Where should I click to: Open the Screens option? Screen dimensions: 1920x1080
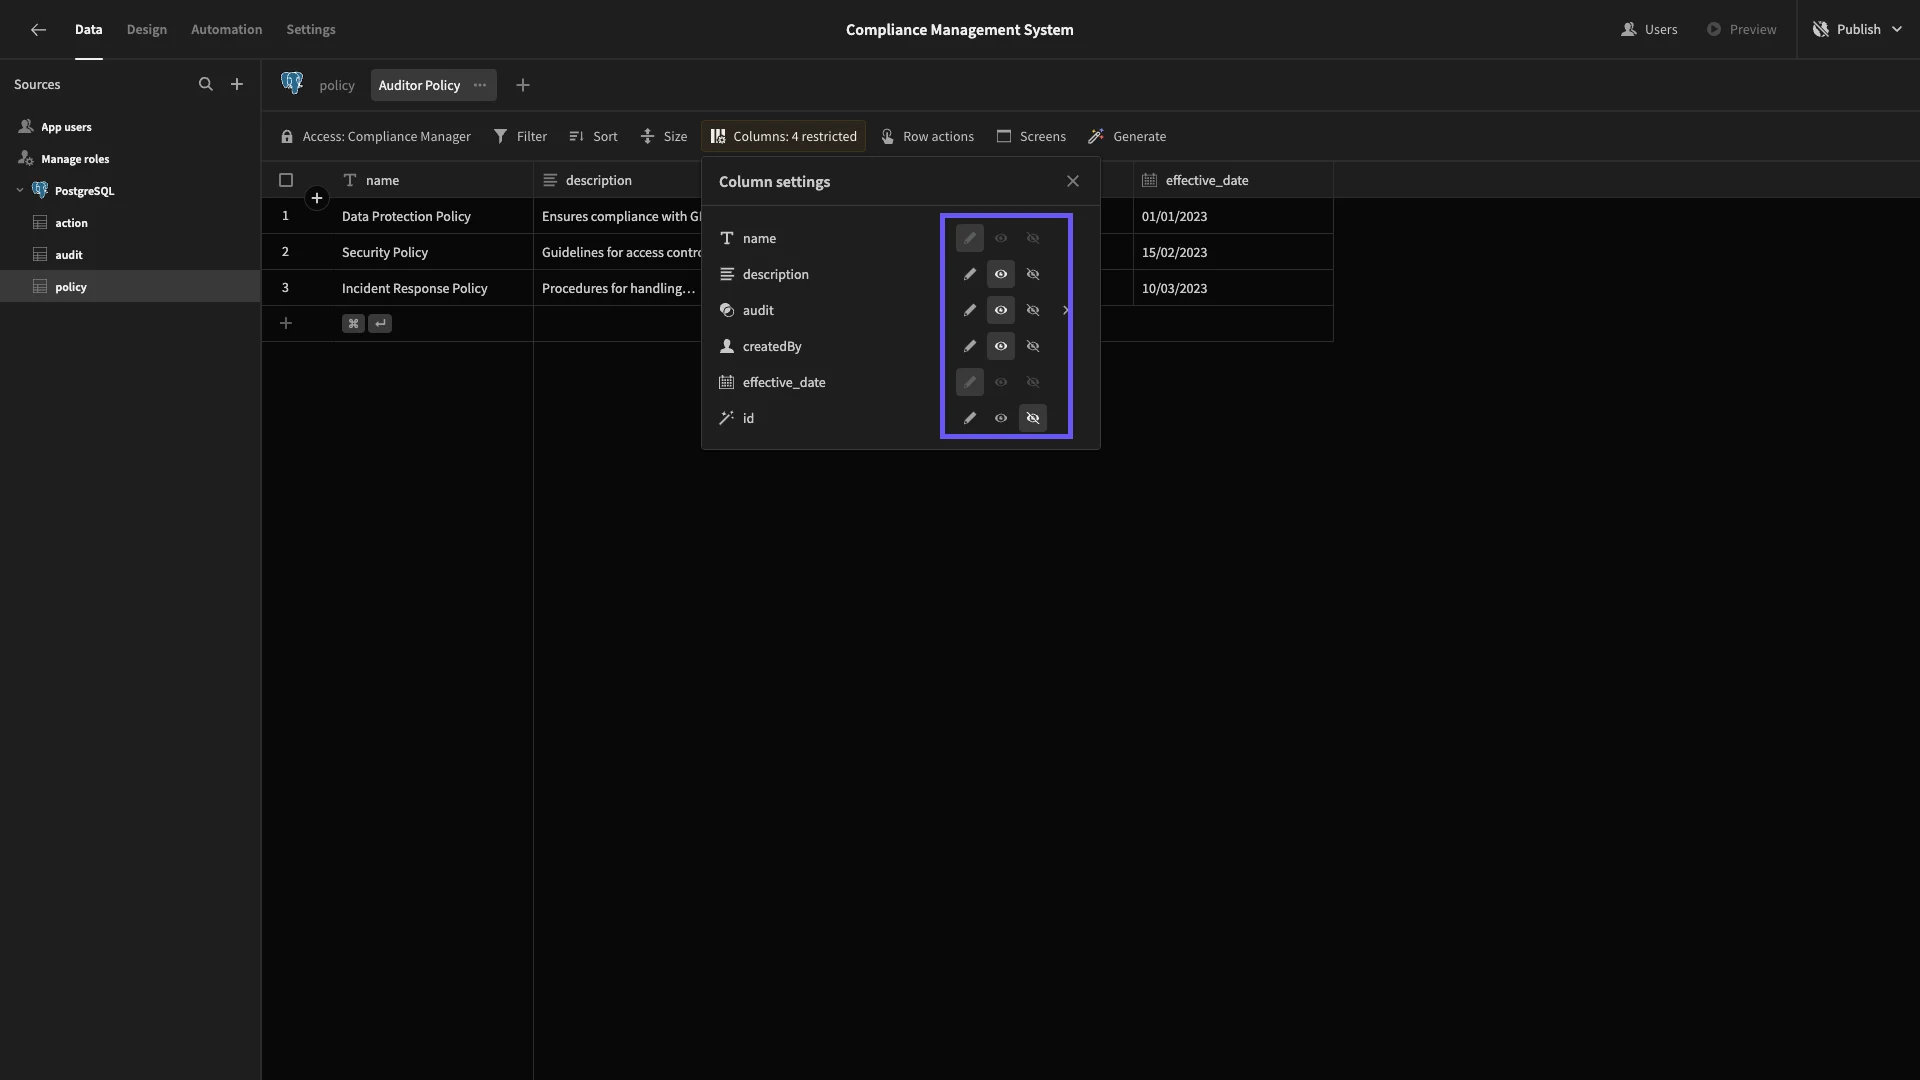pos(1031,137)
